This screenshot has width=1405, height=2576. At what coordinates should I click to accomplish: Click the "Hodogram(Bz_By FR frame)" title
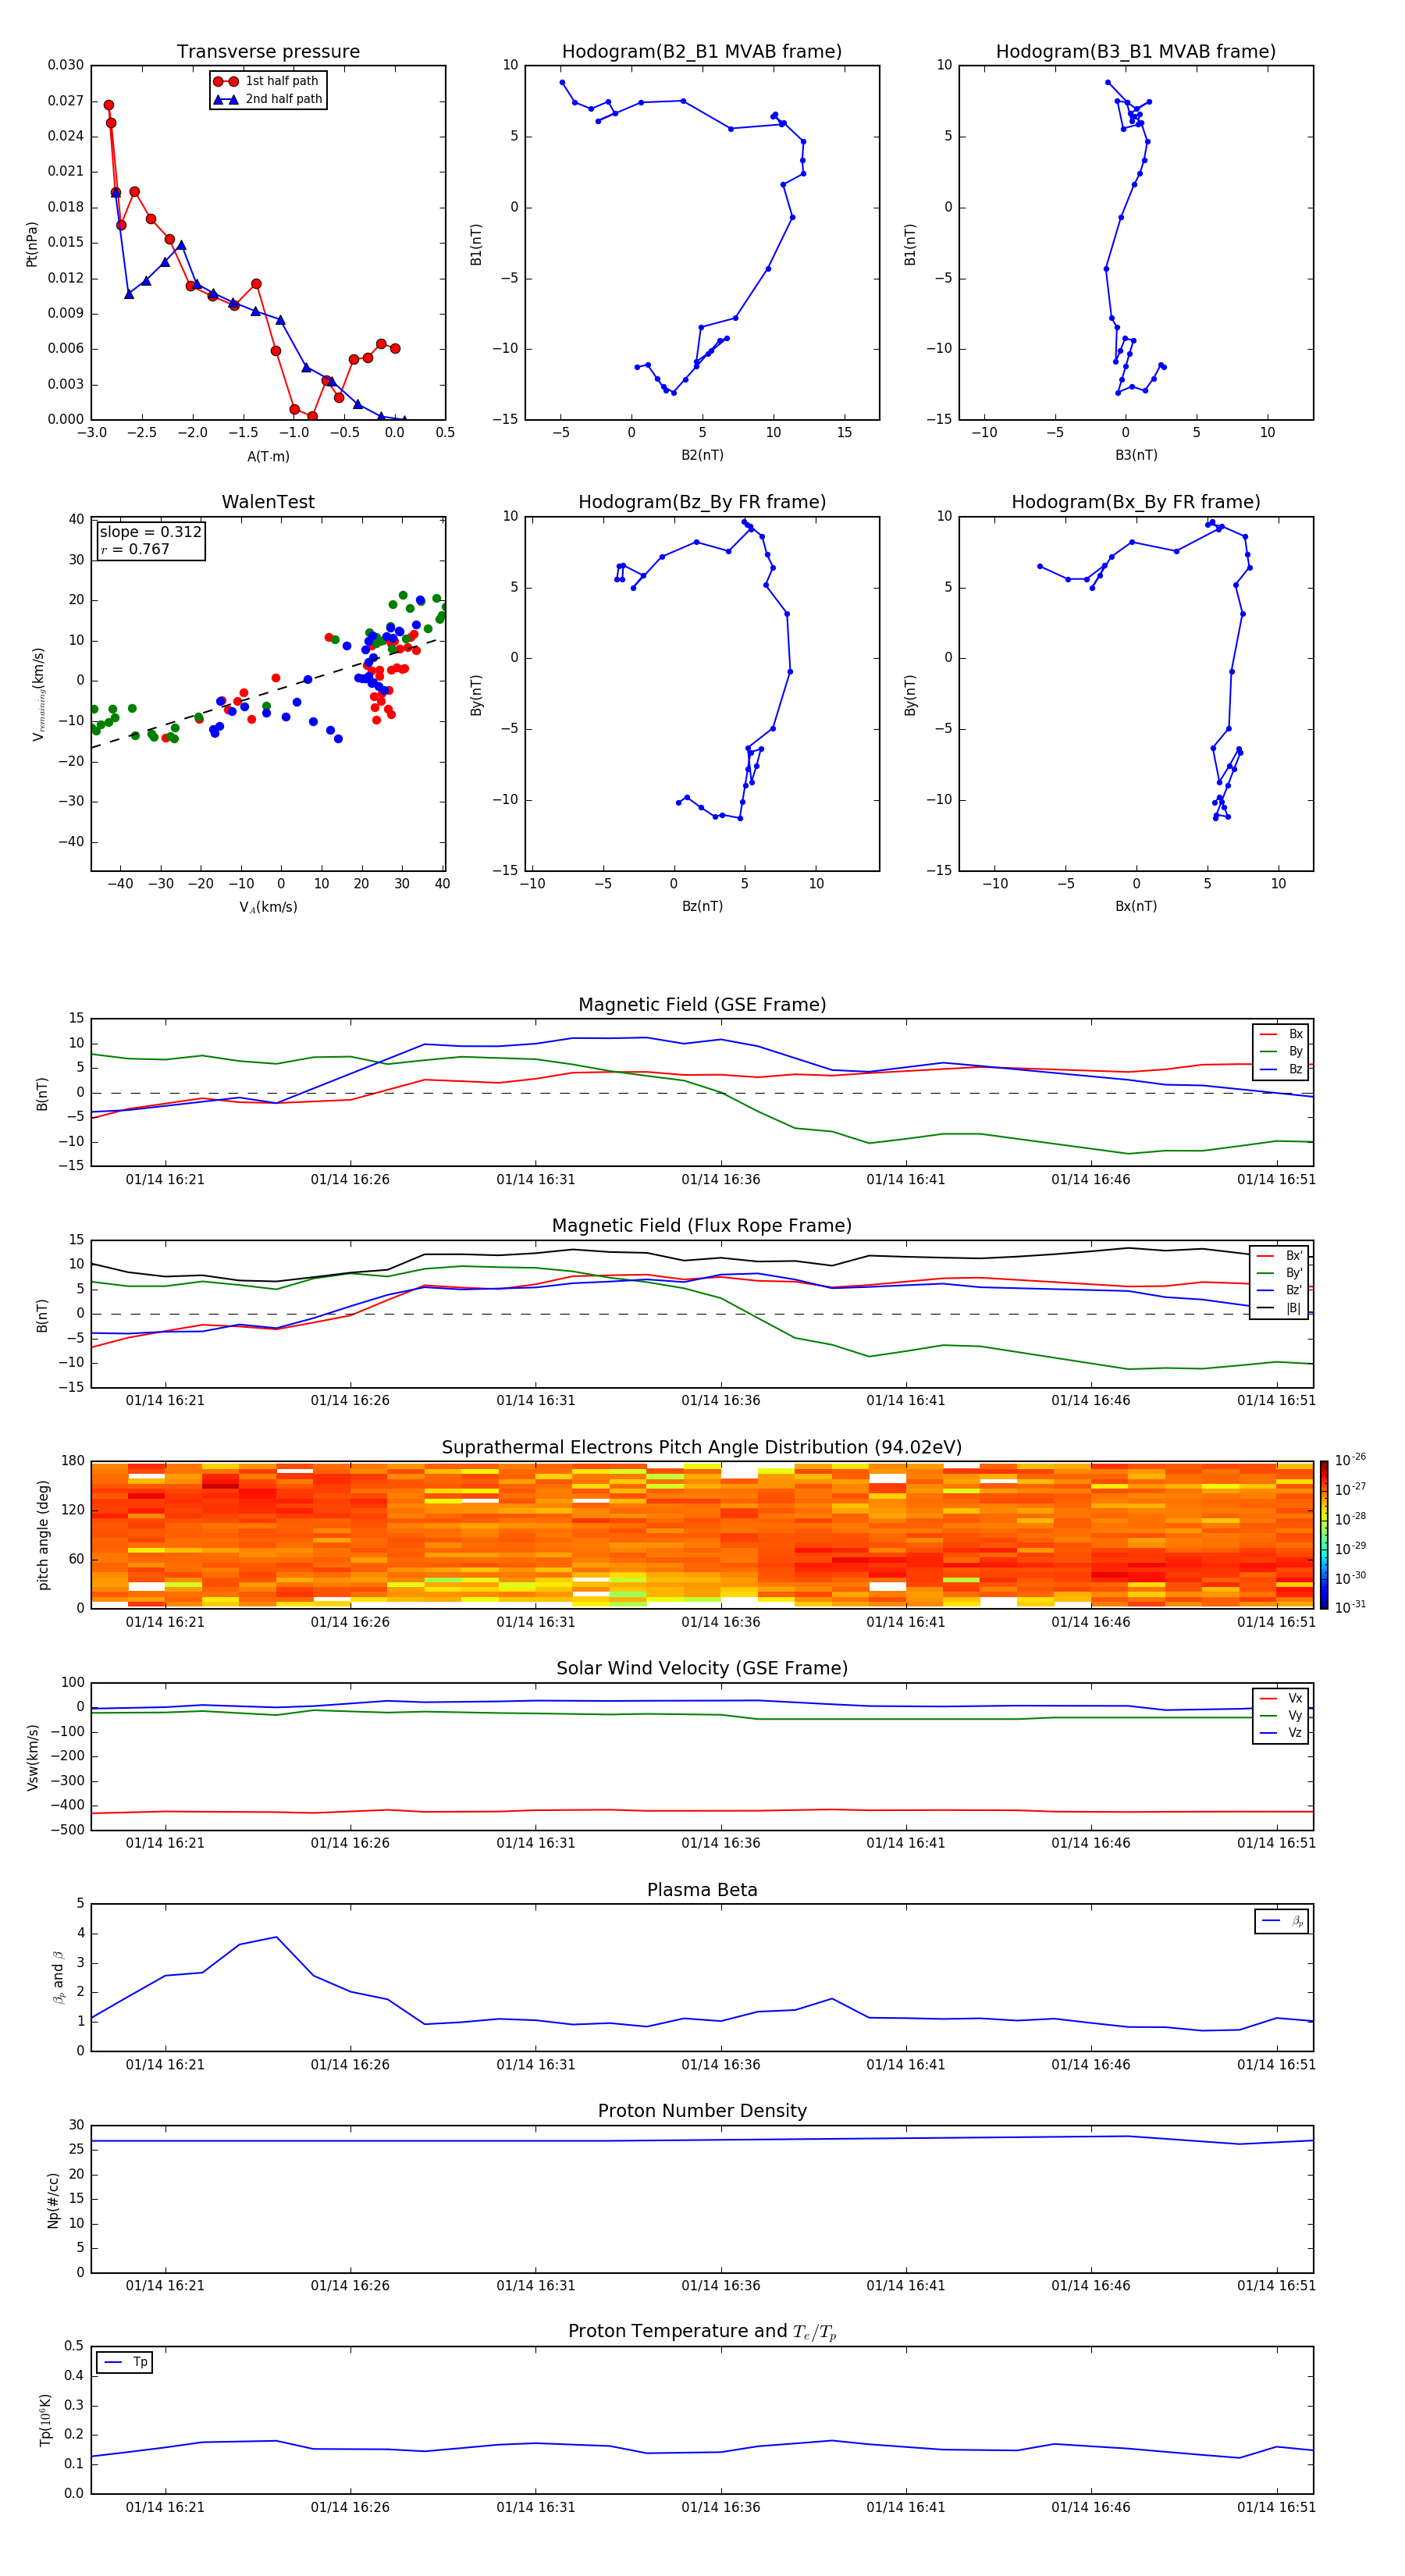[702, 502]
